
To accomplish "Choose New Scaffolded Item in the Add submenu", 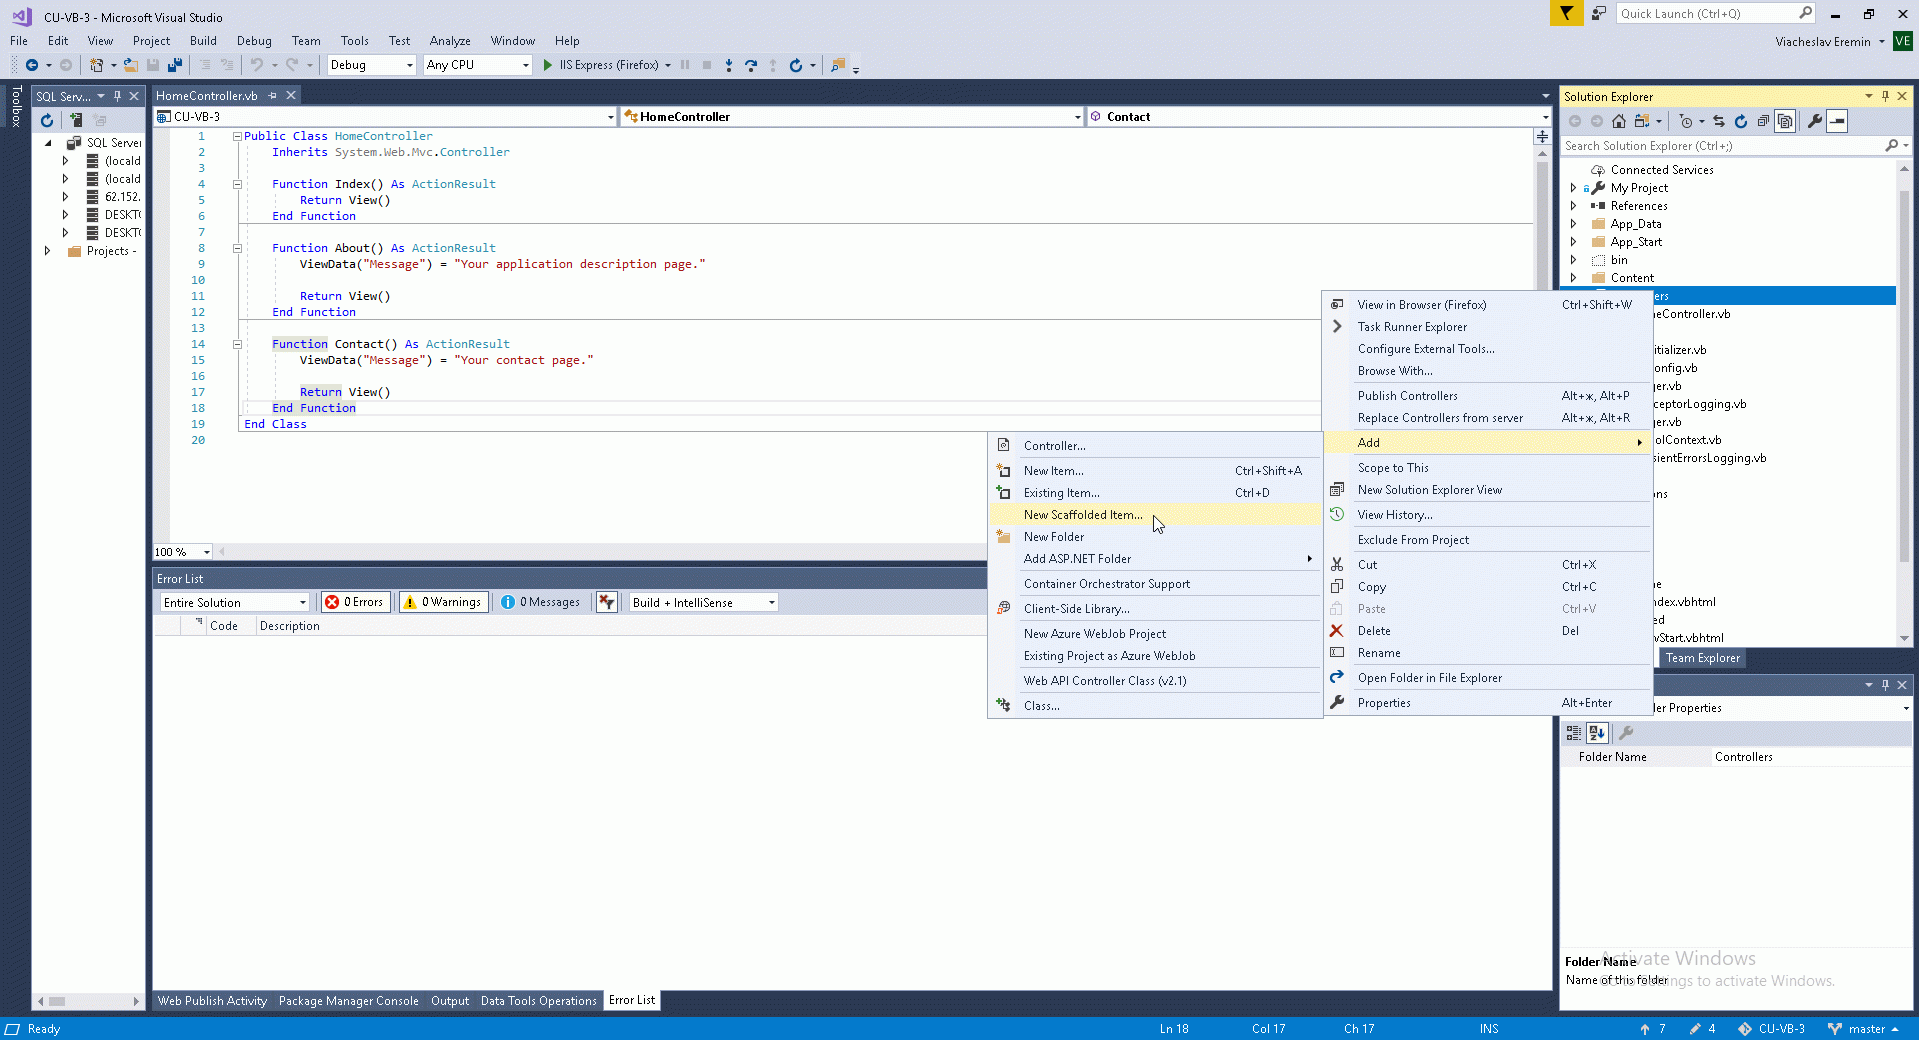I will [x=1155, y=515].
